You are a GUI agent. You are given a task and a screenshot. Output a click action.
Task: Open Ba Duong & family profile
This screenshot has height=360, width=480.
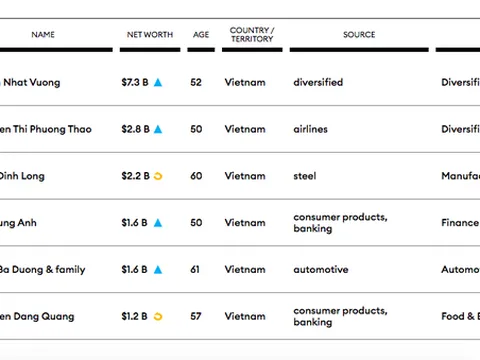pos(43,269)
